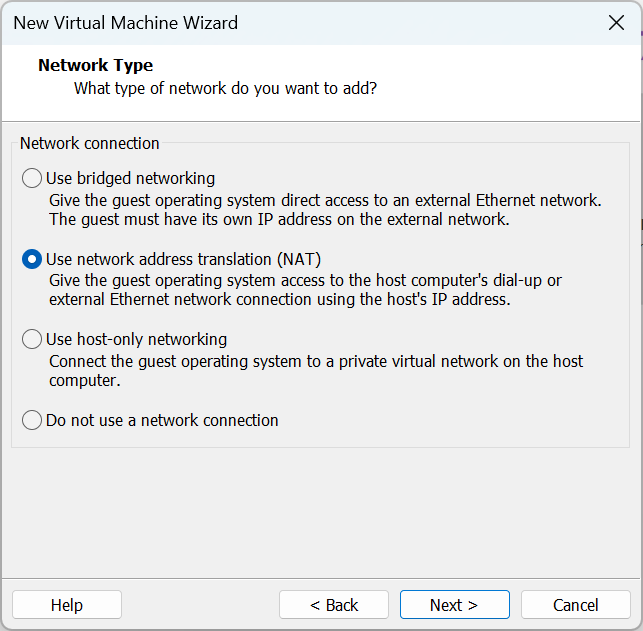
Task: Select the host-only networking radio circle
Action: pos(32,340)
